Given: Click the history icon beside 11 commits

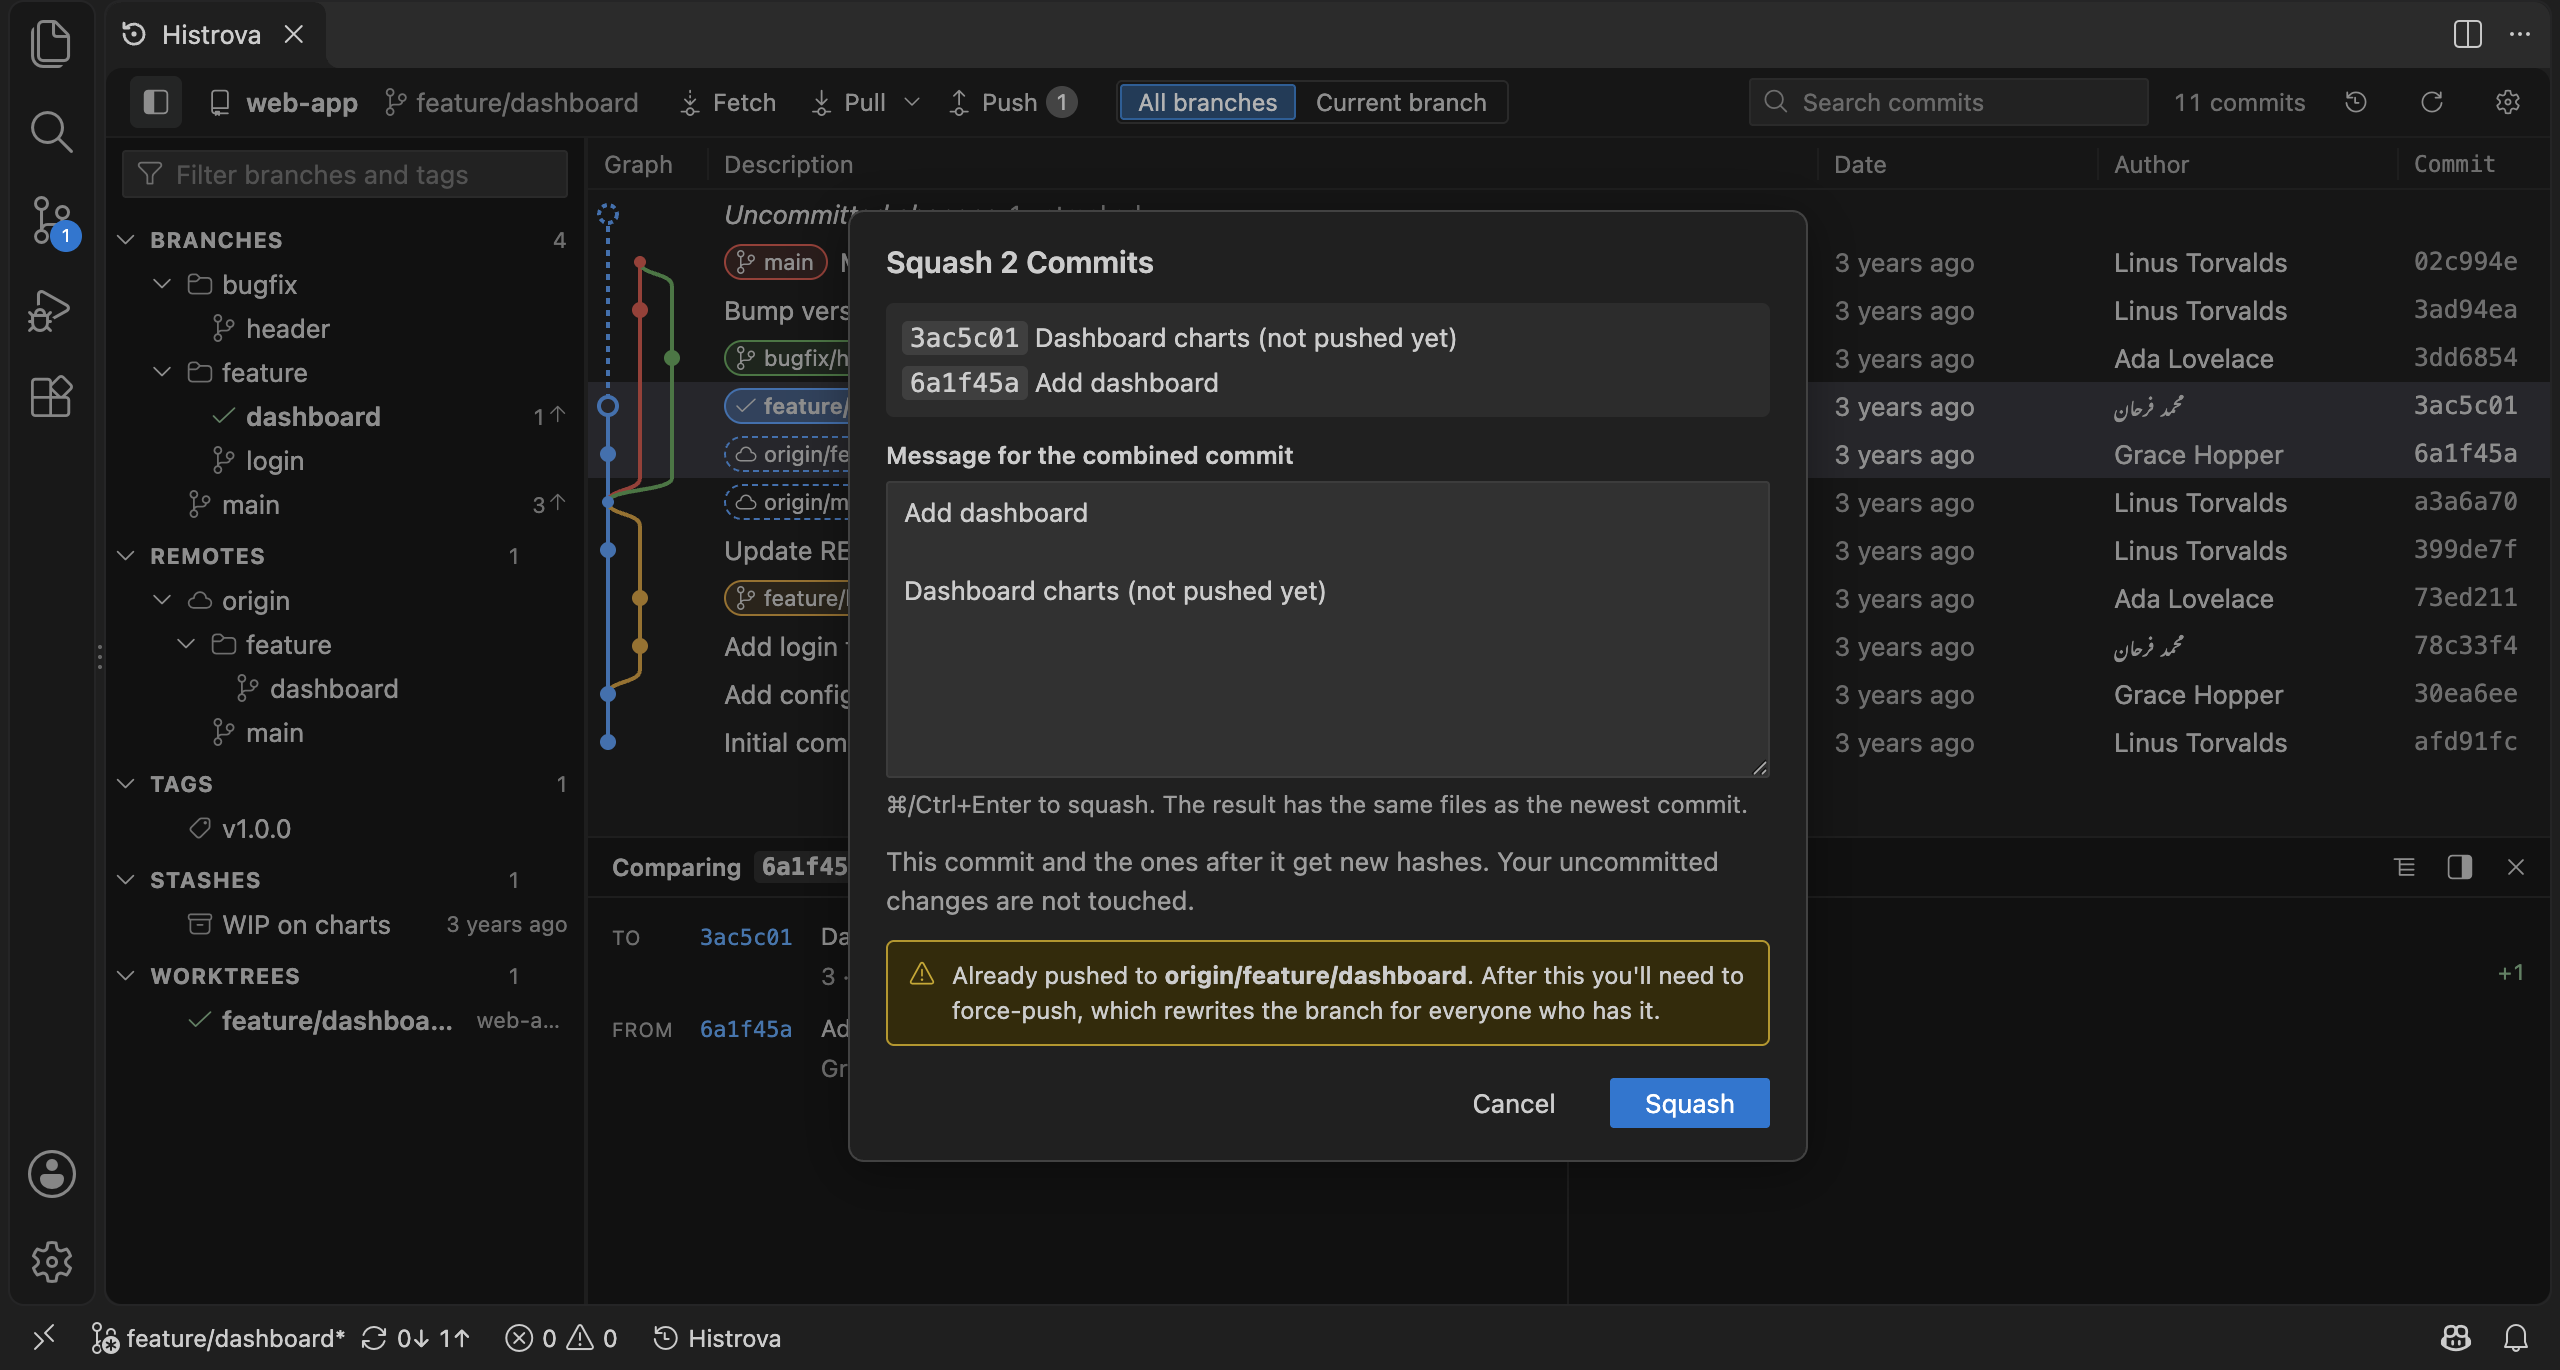Looking at the screenshot, I should coord(2356,102).
